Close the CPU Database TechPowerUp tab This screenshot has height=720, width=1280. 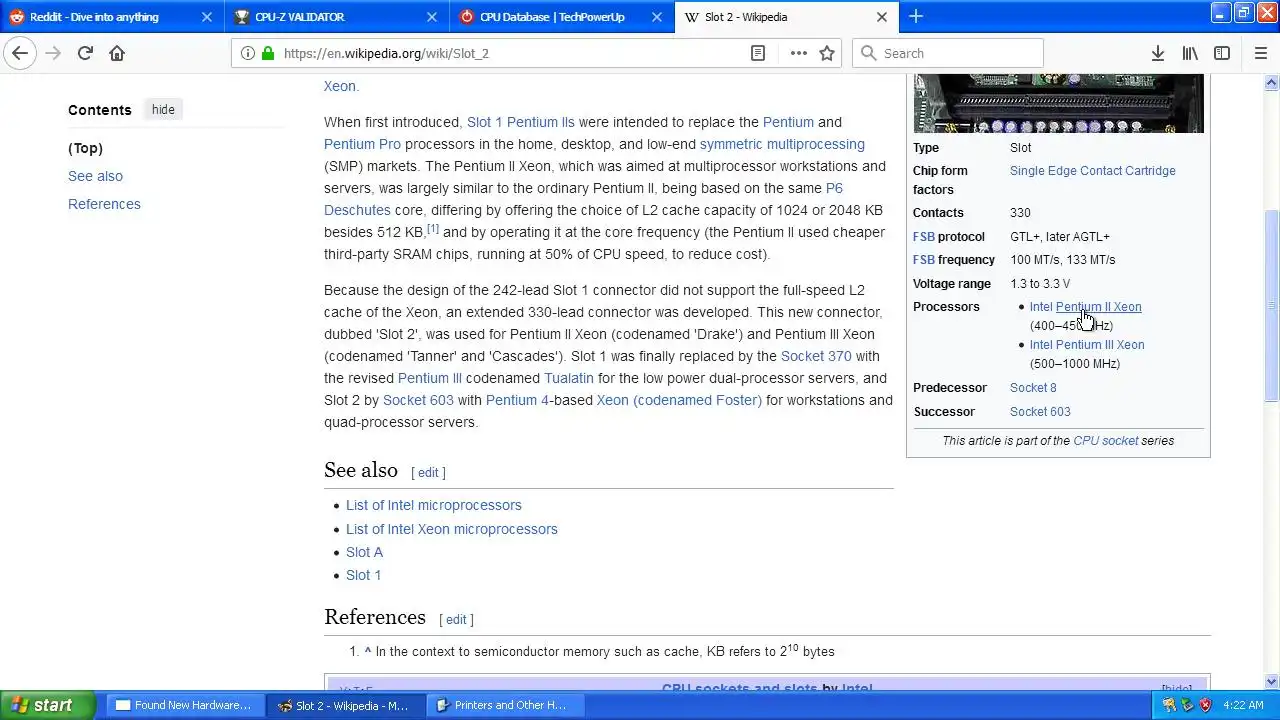(657, 17)
